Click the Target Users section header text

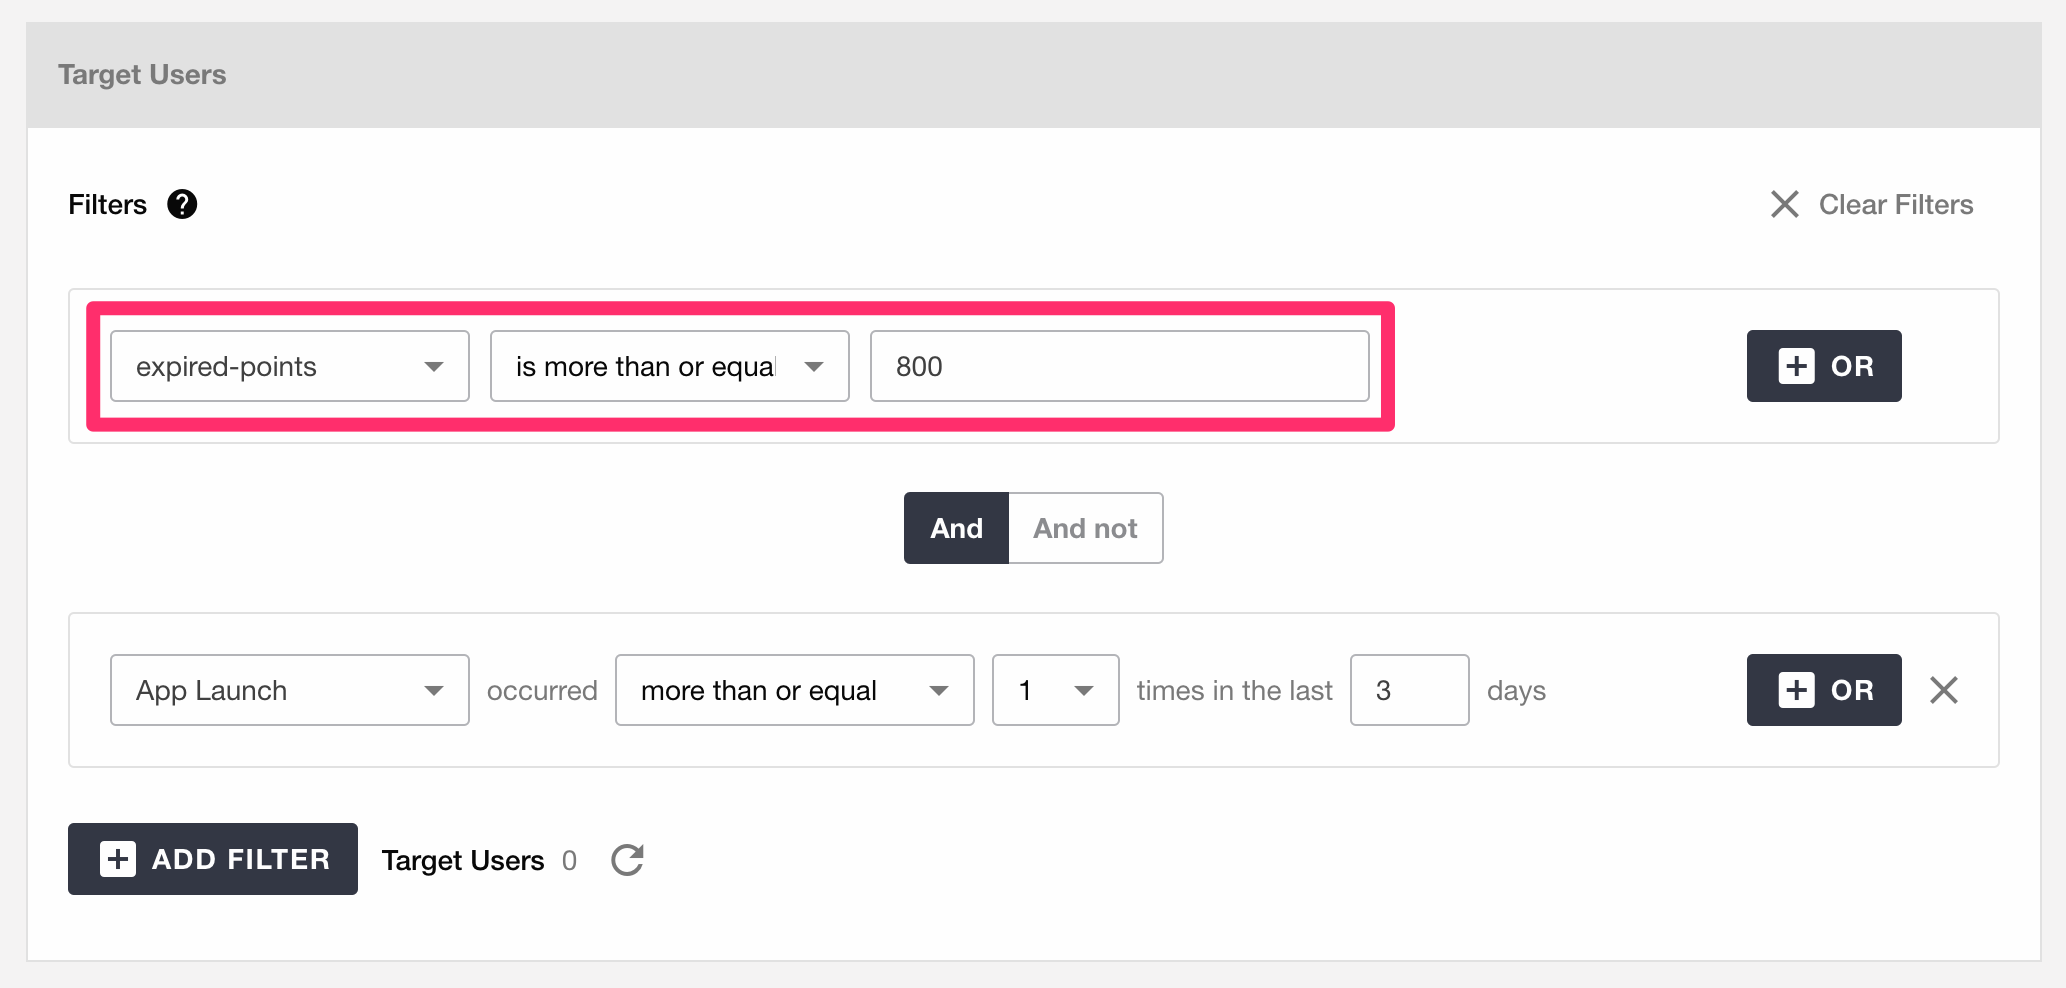(142, 75)
